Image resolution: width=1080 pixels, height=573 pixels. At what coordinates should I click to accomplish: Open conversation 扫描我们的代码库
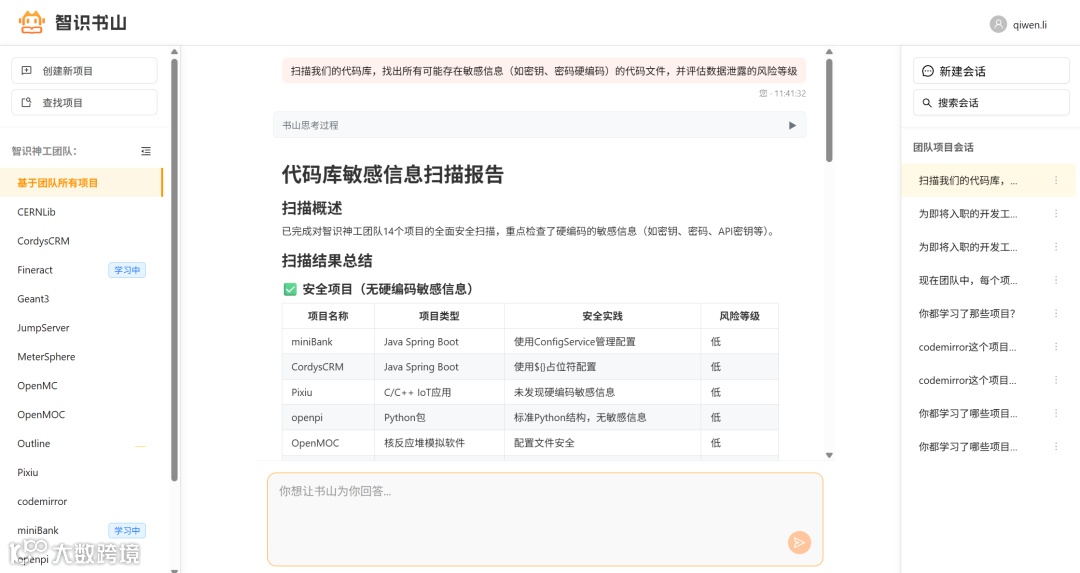pyautogui.click(x=988, y=180)
